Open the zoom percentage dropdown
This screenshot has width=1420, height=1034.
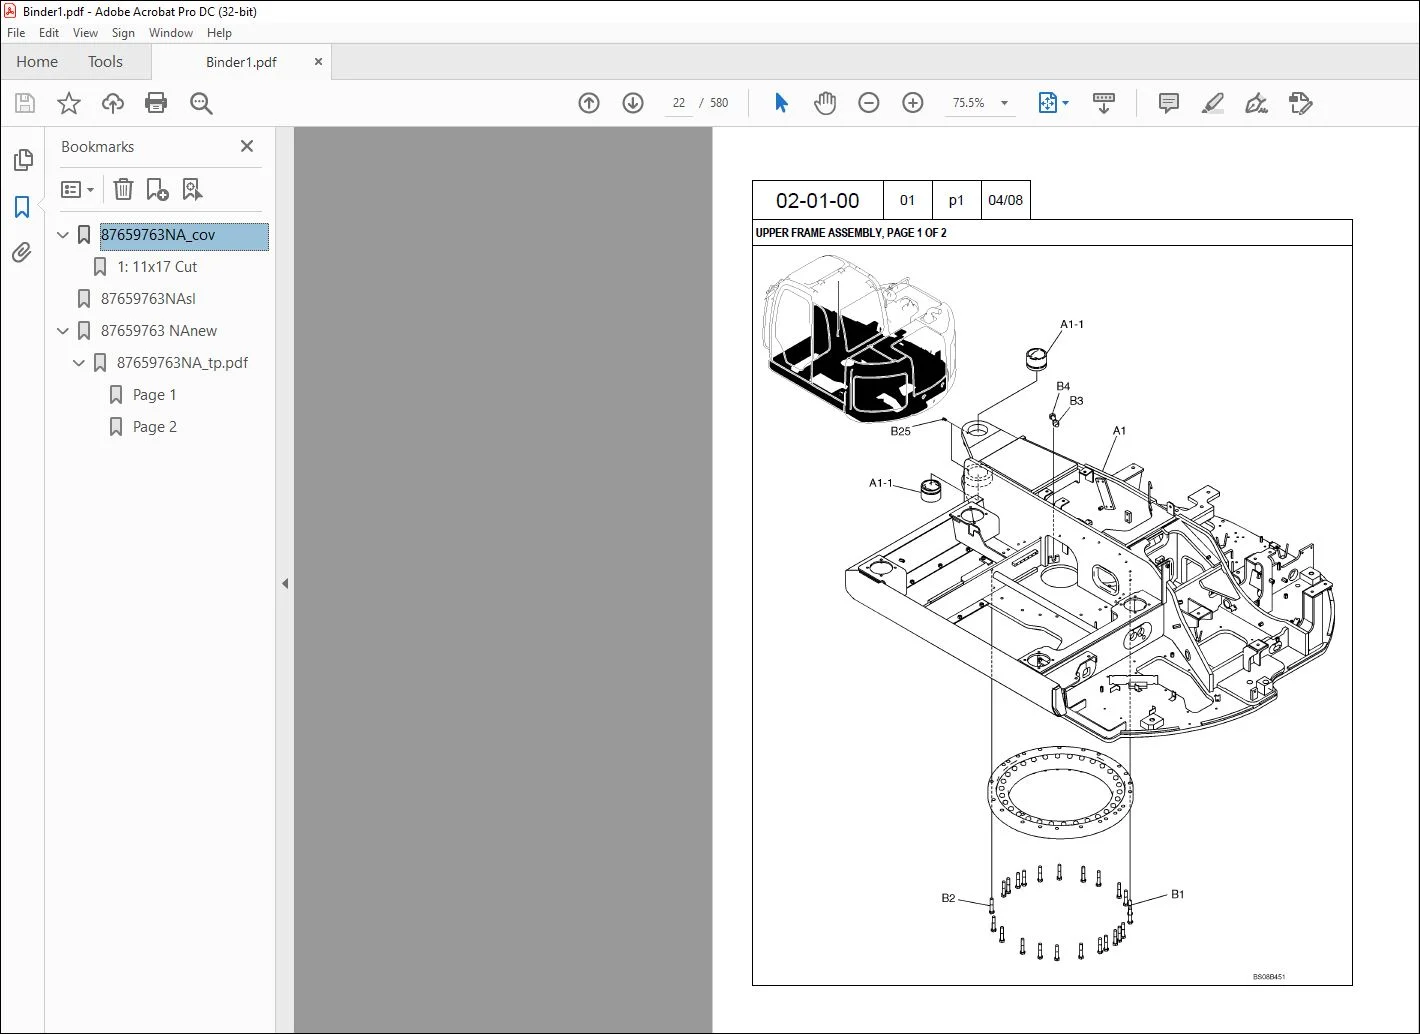point(1004,103)
